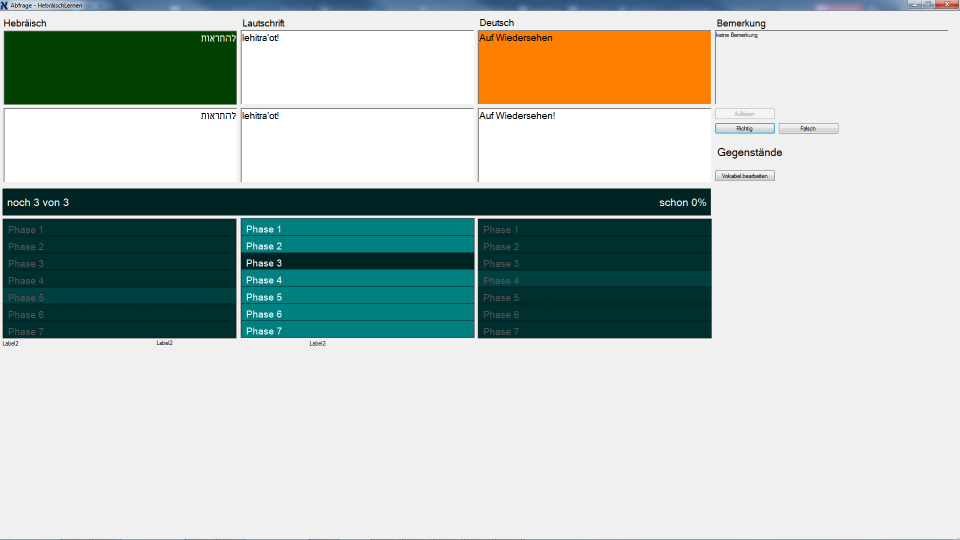The image size is (960, 540).
Task: Select Phase 5 in the middle list
Action: click(x=357, y=297)
